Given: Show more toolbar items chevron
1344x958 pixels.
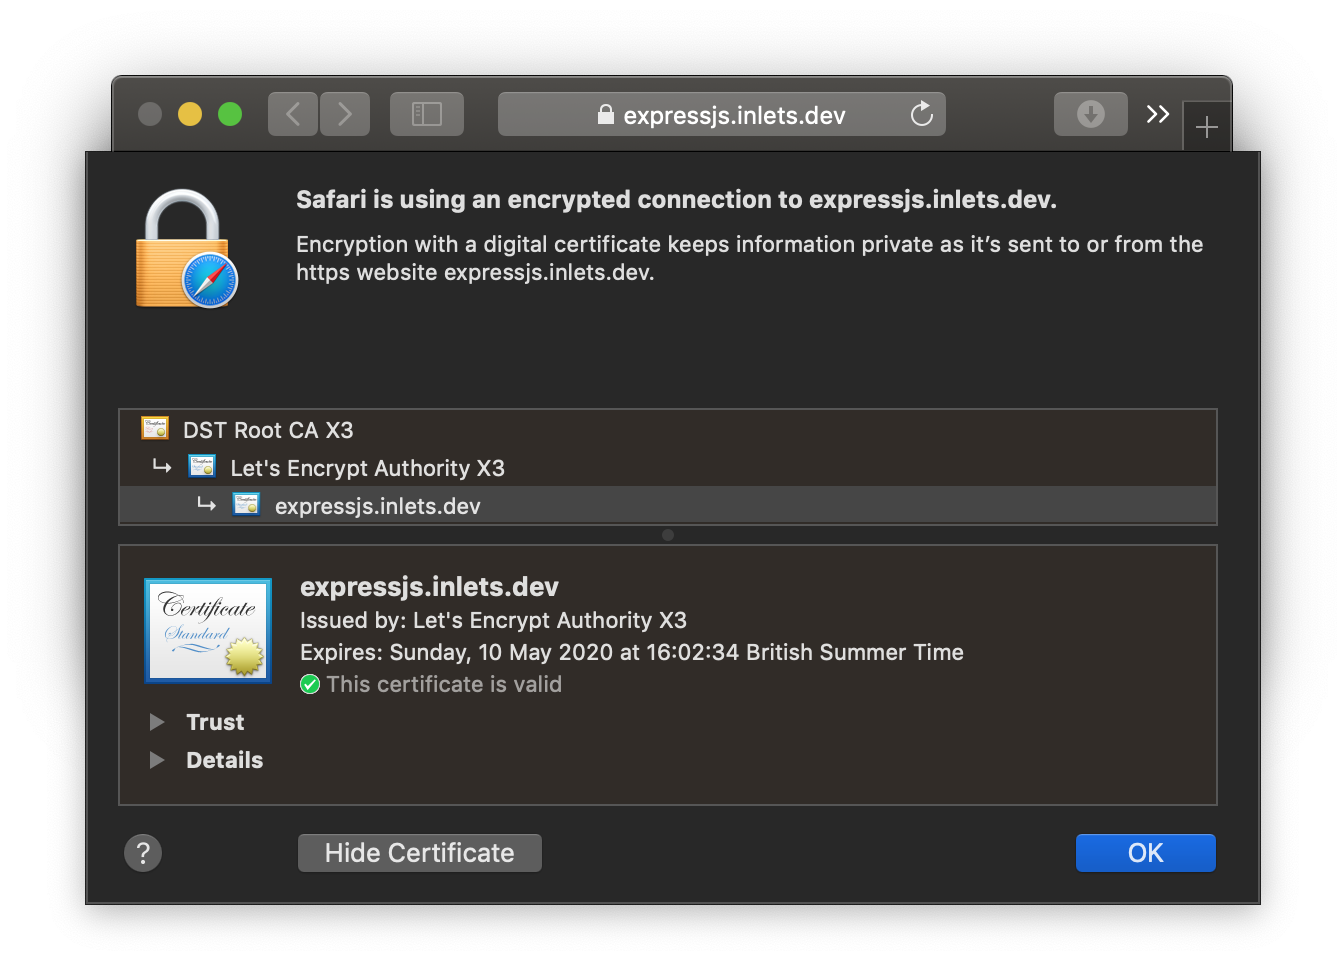Looking at the screenshot, I should (1157, 114).
